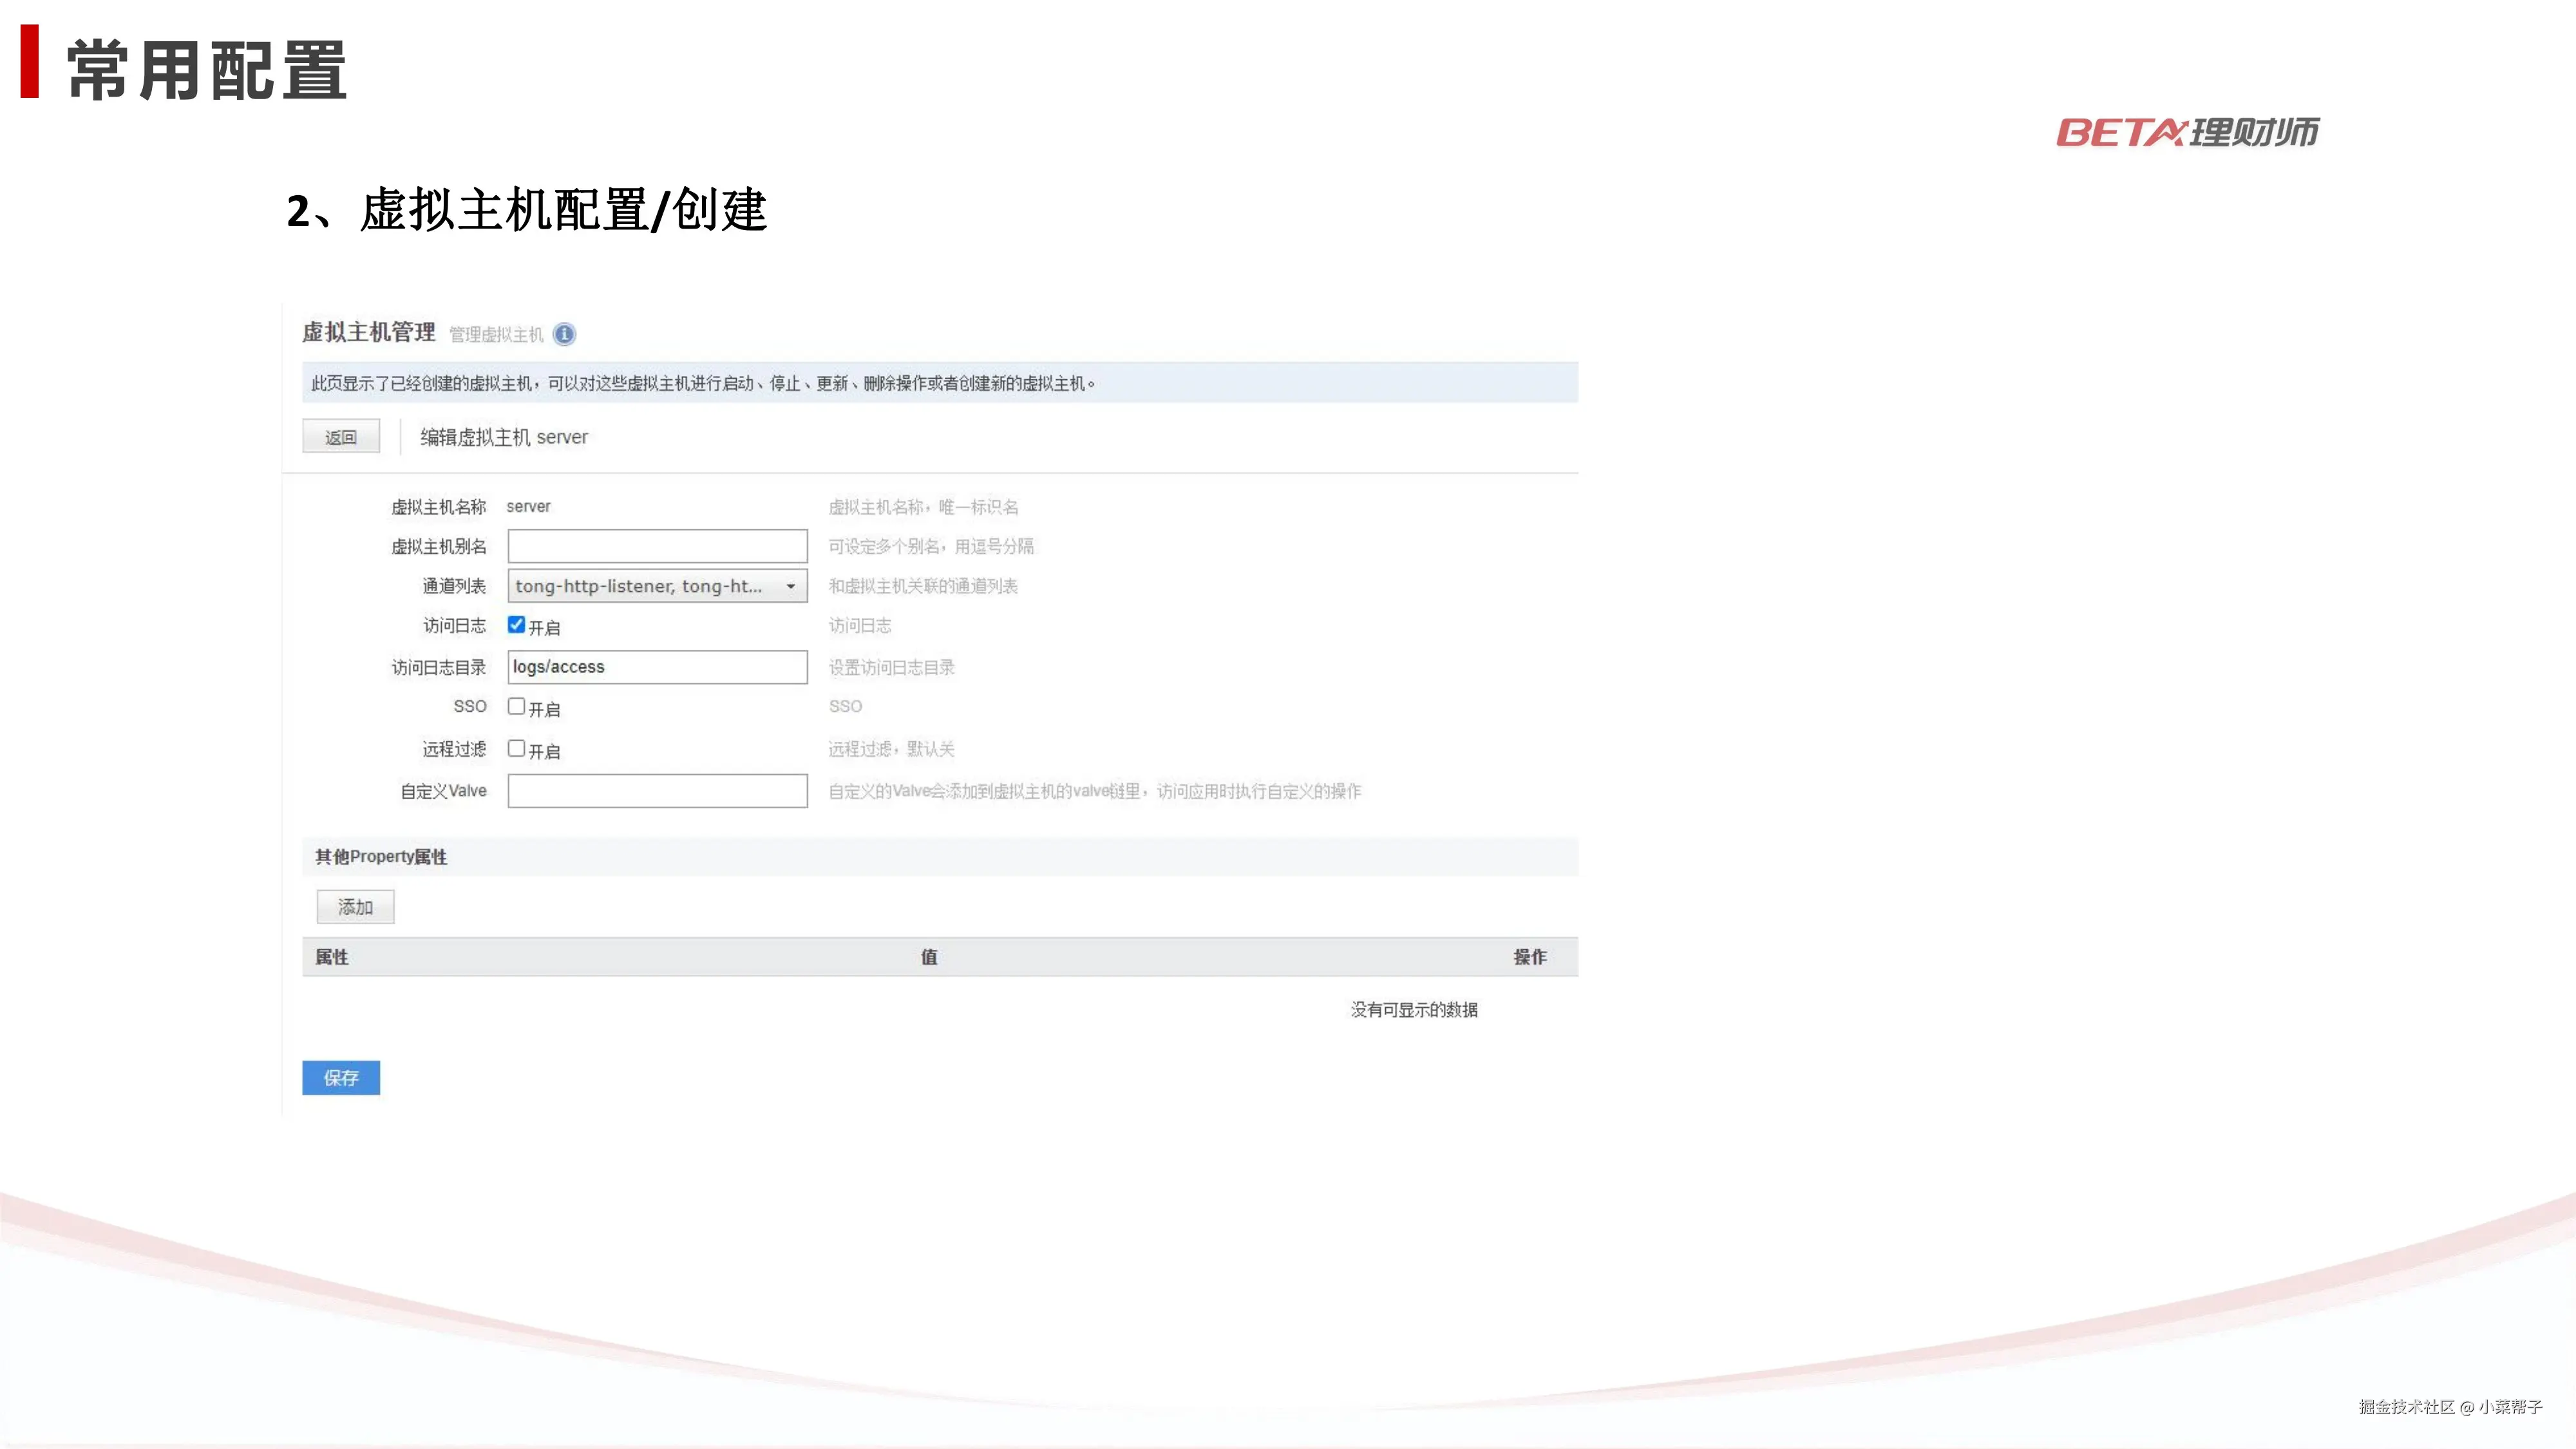Enable the SSO 开启 checkbox
Screen dimensions: 2576x1449
(516, 707)
